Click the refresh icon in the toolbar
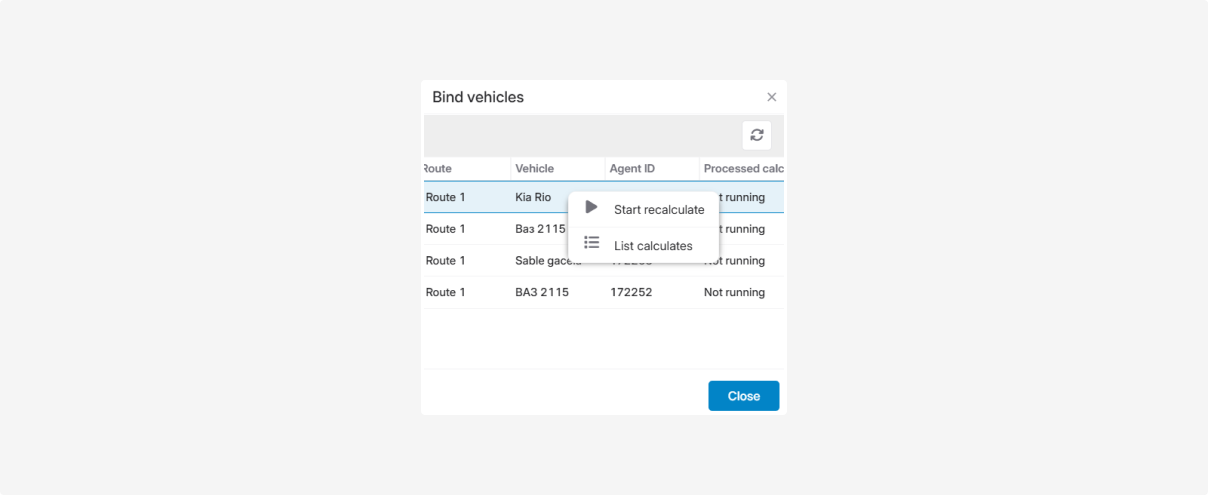The width and height of the screenshot is (1208, 495). pyautogui.click(x=756, y=135)
